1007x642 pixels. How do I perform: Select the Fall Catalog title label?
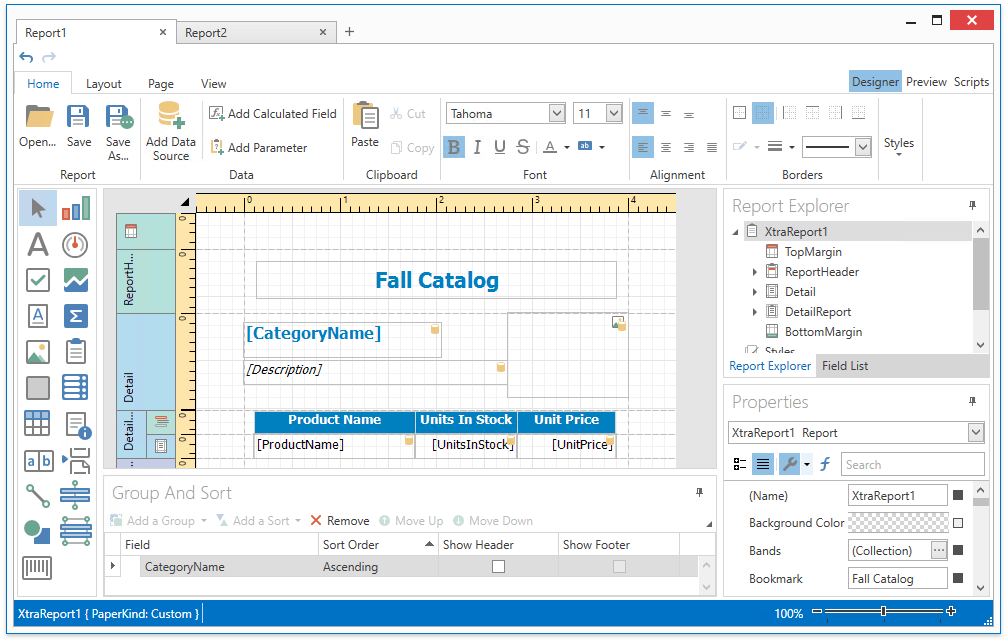coord(436,280)
